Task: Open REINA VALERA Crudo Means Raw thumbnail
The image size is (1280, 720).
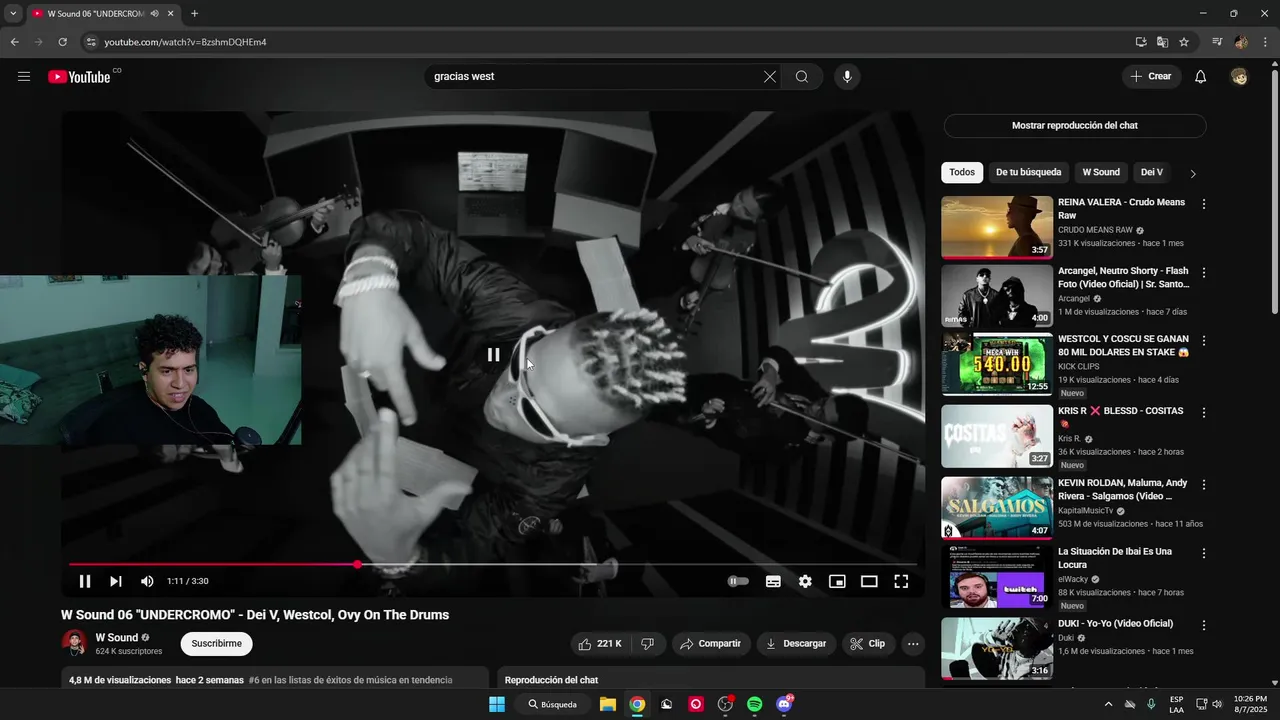Action: coord(997,227)
